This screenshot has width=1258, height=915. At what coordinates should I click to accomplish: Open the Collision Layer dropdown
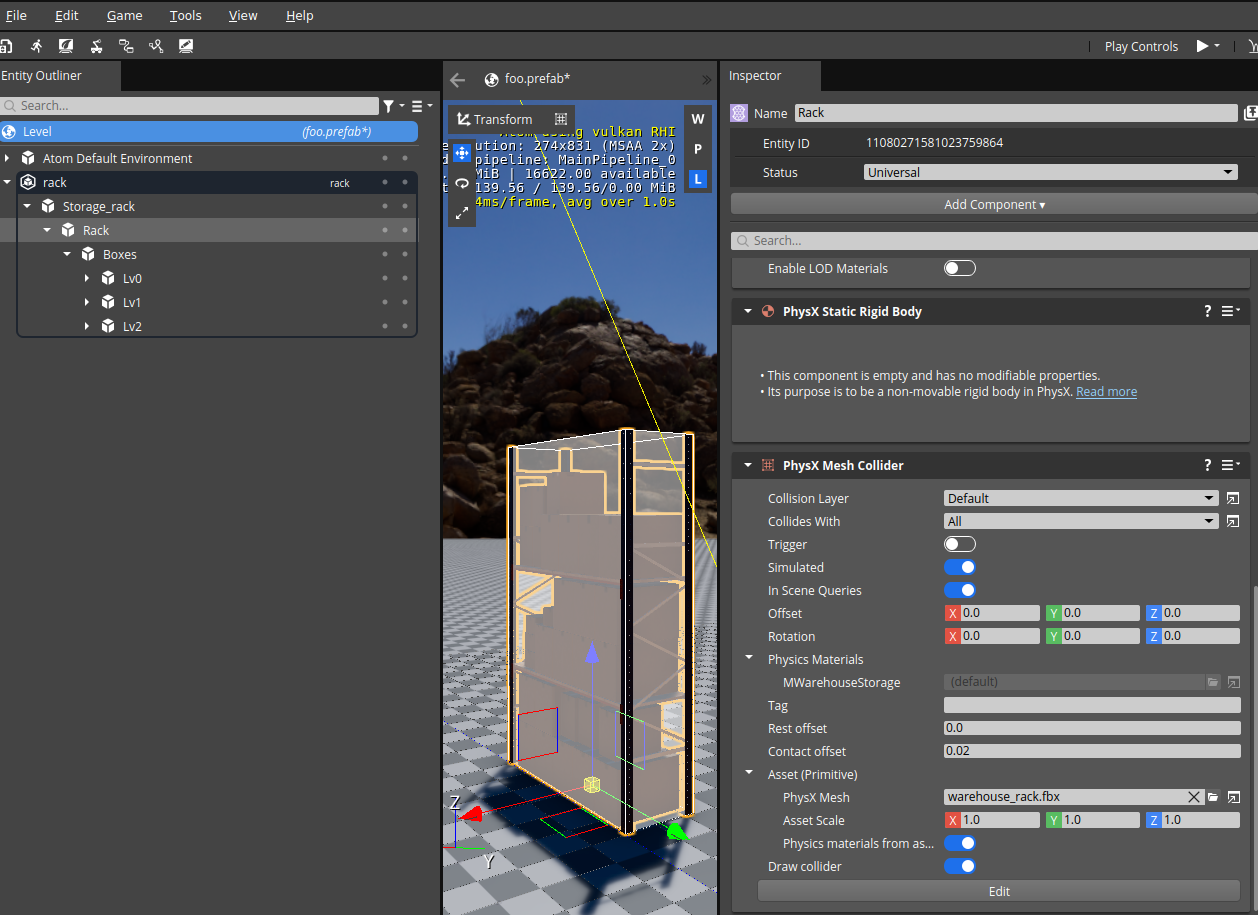click(x=1080, y=499)
